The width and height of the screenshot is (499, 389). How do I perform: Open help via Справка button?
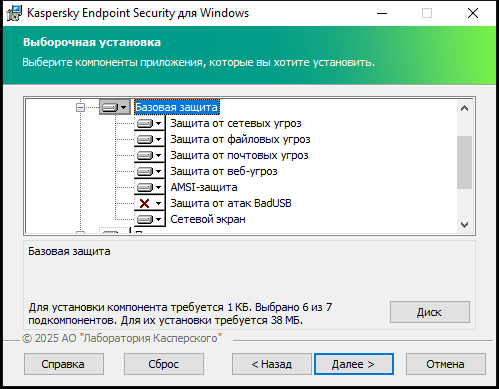pyautogui.click(x=64, y=364)
